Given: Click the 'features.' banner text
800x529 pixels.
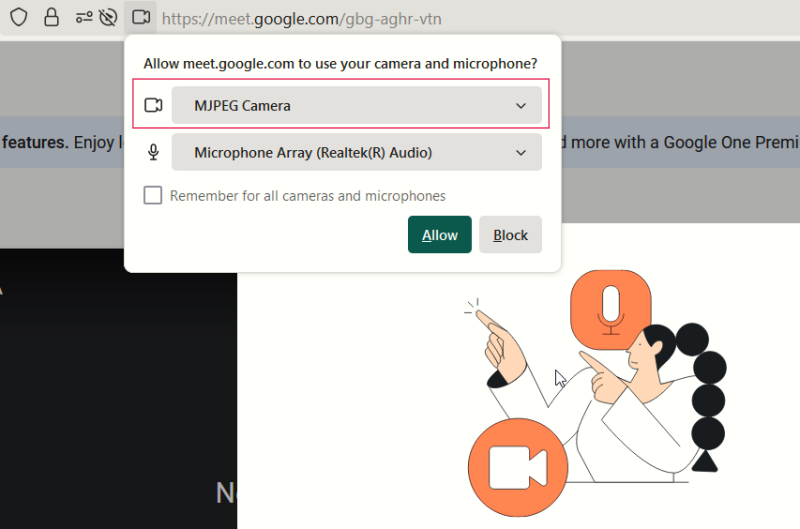Looking at the screenshot, I should (x=35, y=142).
